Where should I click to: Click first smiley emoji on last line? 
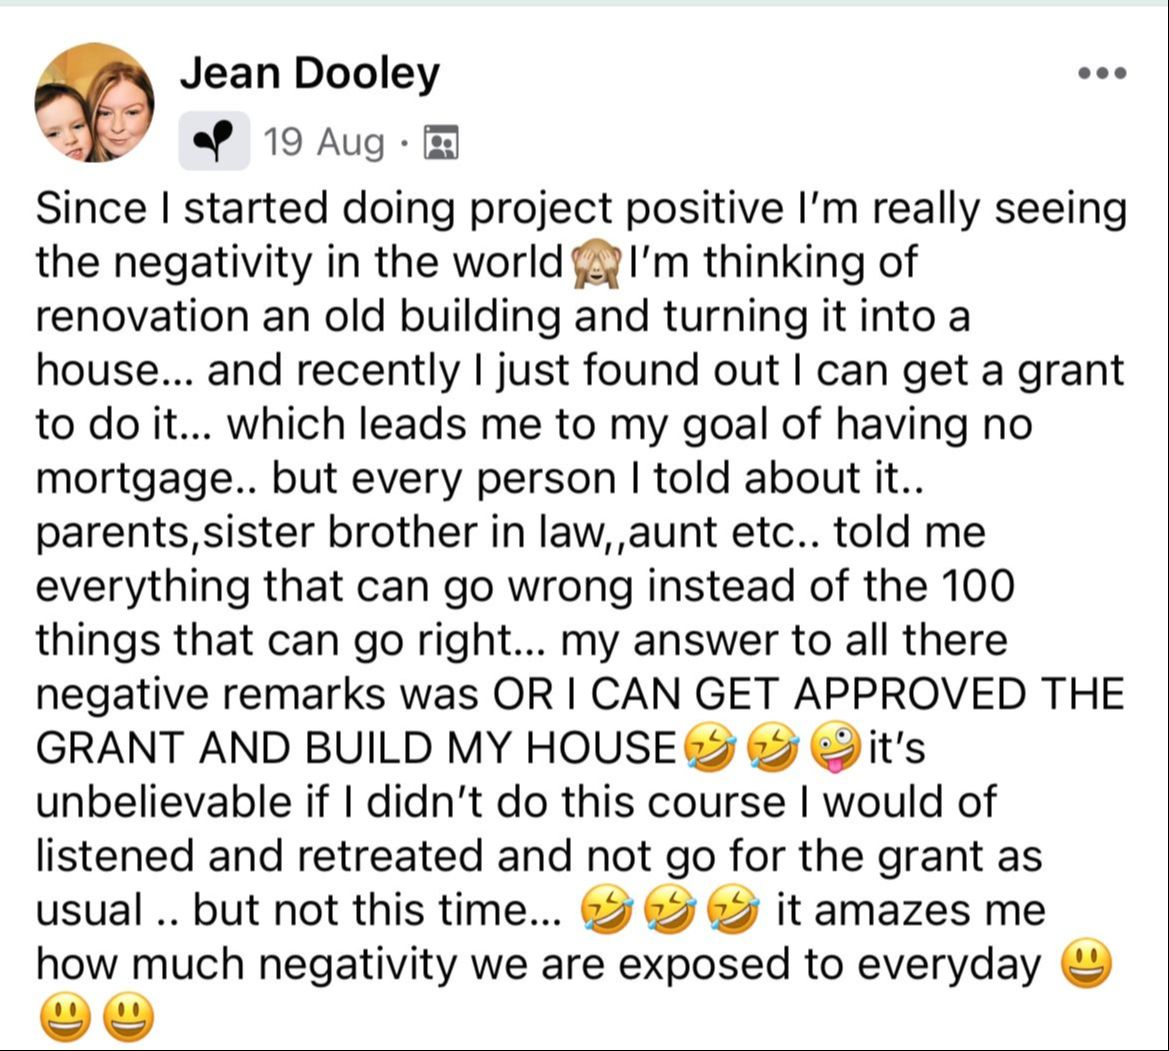(66, 1017)
